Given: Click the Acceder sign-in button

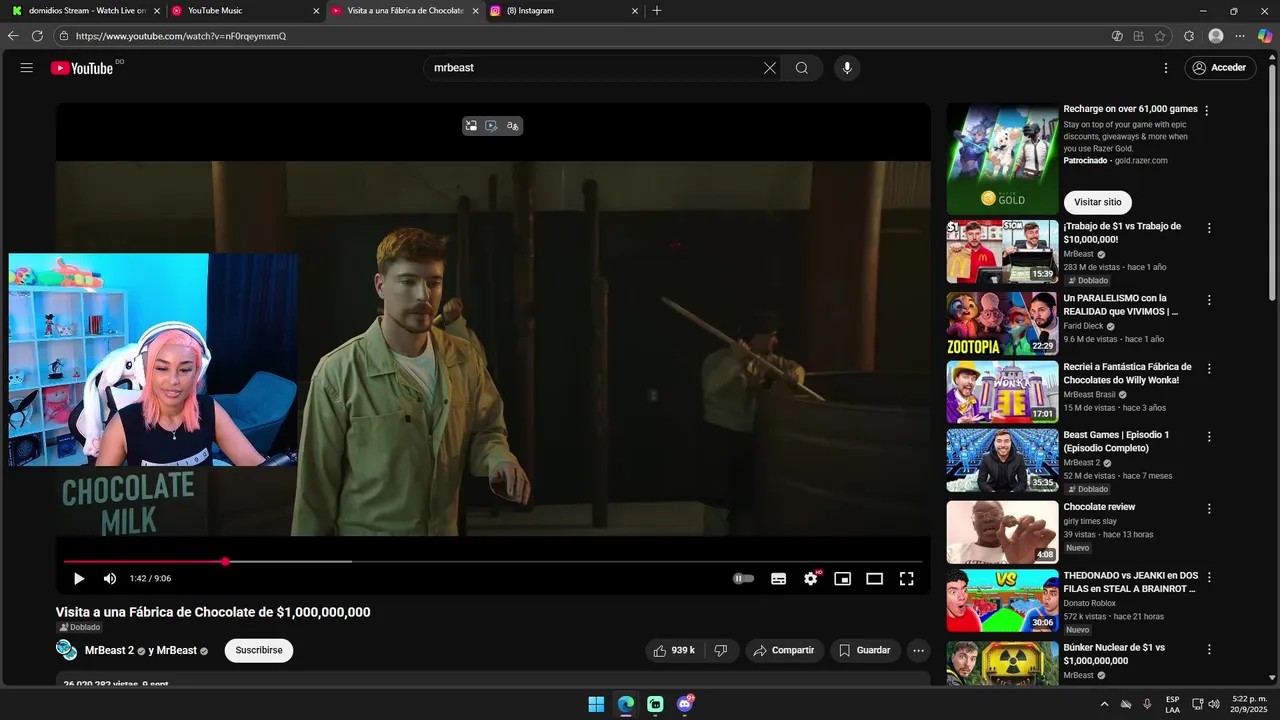Looking at the screenshot, I should pyautogui.click(x=1220, y=68).
